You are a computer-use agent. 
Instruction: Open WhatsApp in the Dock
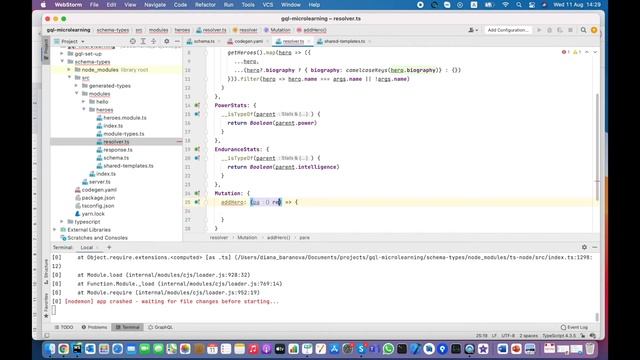pyautogui.click(x=389, y=349)
